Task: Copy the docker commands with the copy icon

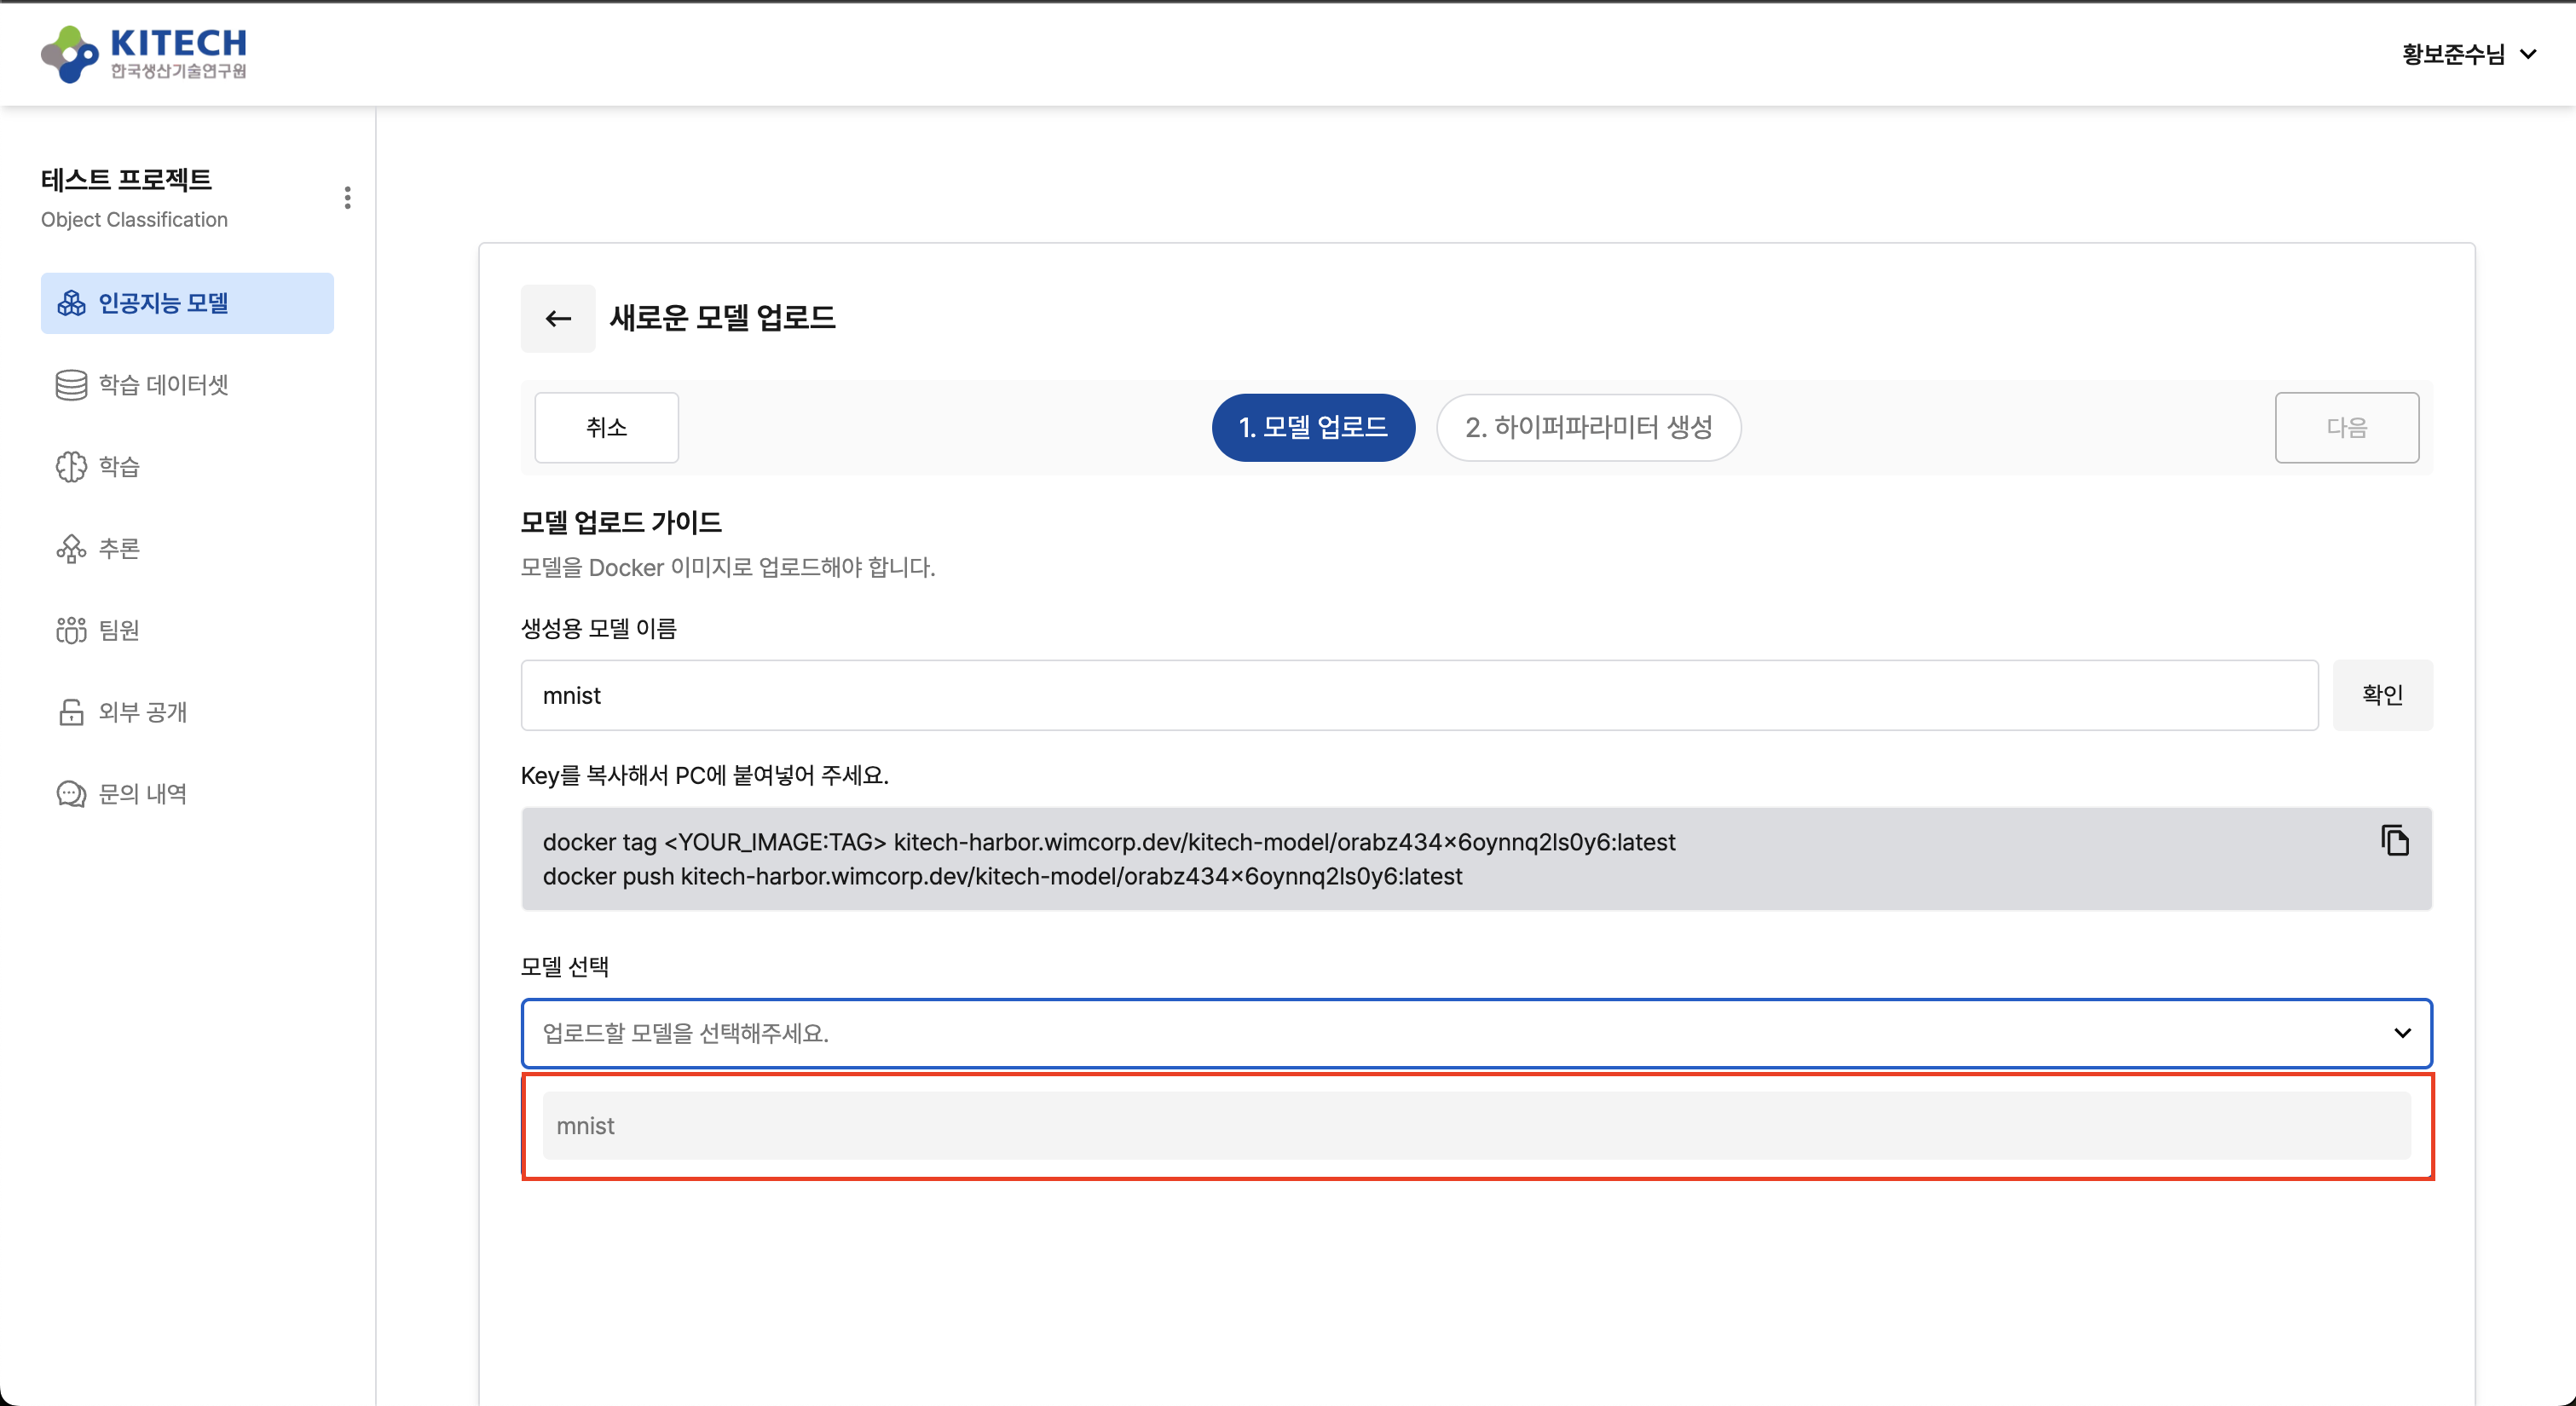Action: tap(2396, 841)
